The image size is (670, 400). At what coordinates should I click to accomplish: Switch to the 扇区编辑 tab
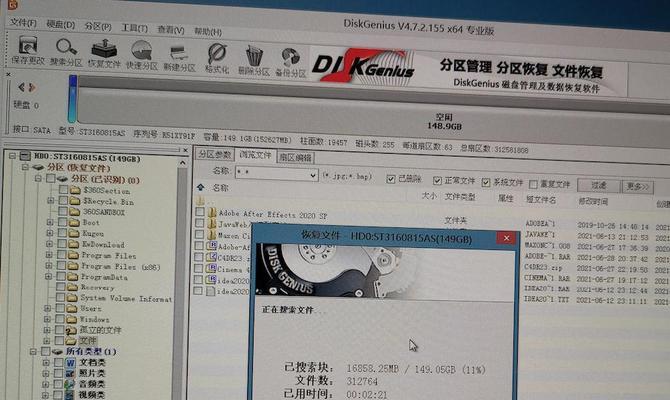pos(296,158)
